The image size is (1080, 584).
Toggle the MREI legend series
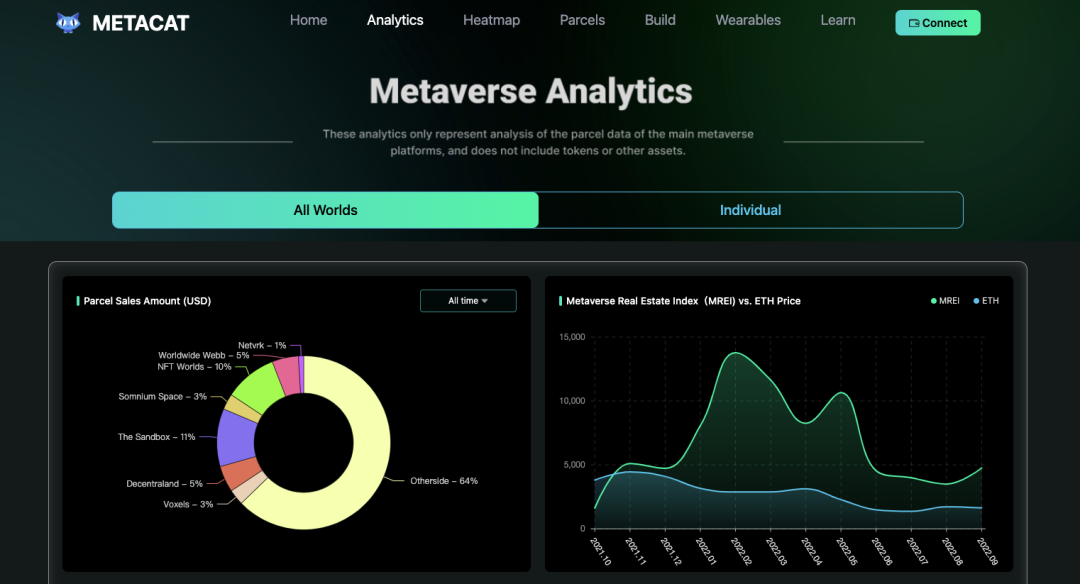tap(945, 301)
